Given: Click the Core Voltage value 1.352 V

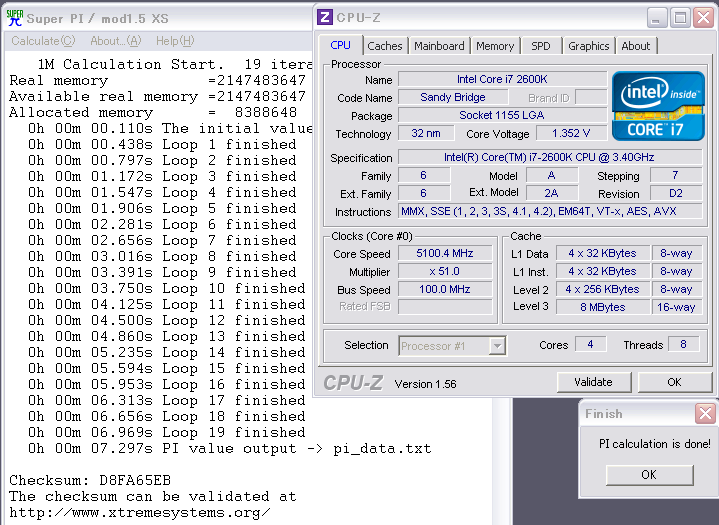Looking at the screenshot, I should (x=571, y=133).
